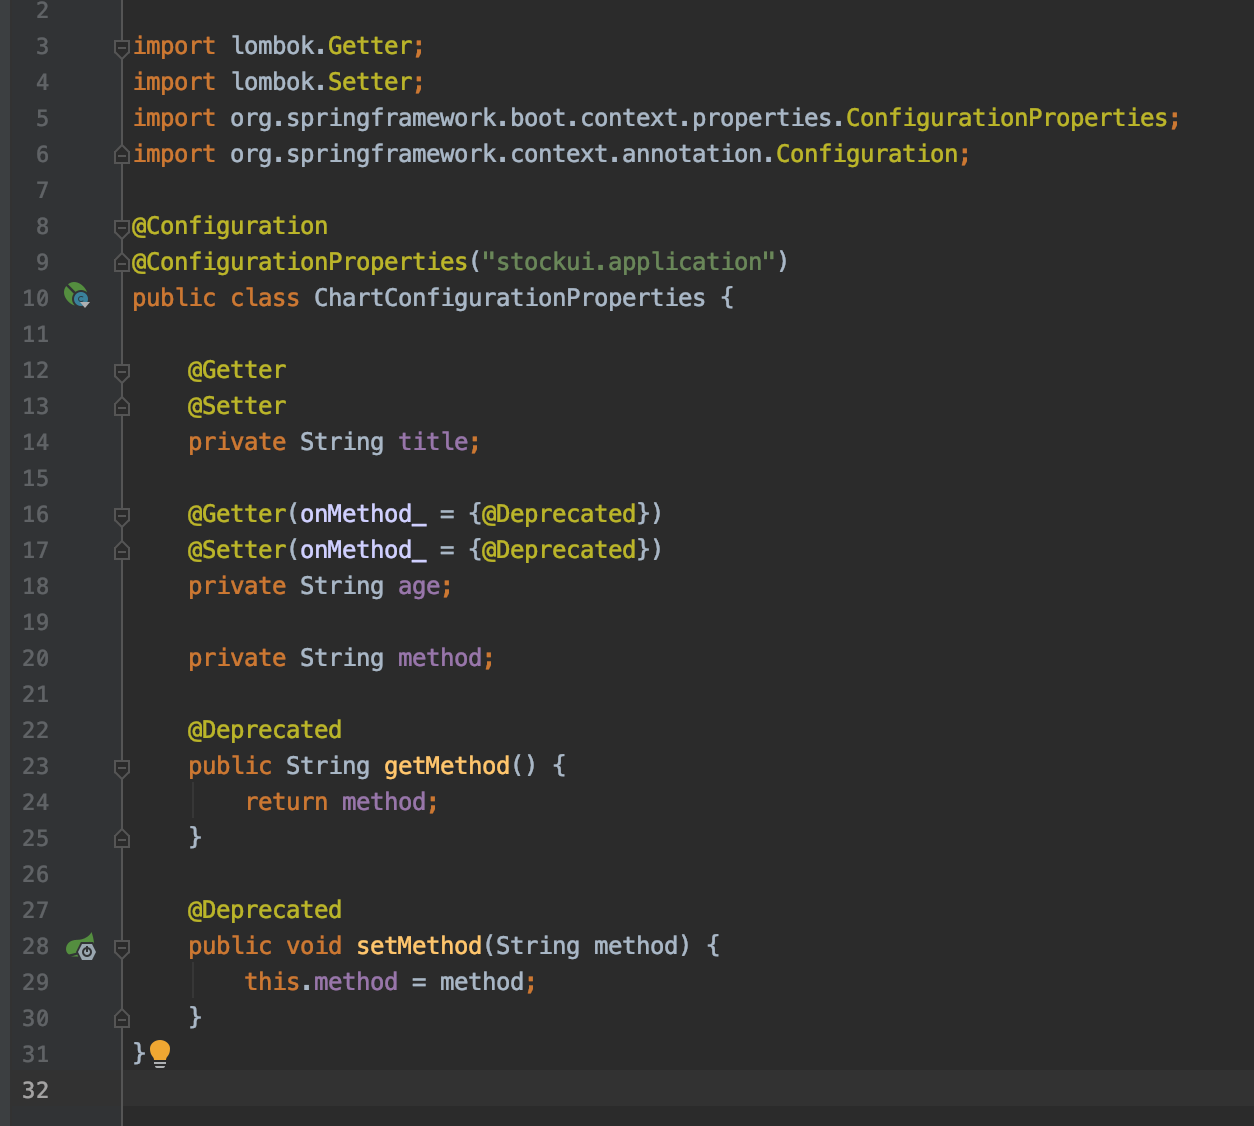
Task: Collapse the @Getter onMethod_ fold marker on line 16
Action: point(121,514)
